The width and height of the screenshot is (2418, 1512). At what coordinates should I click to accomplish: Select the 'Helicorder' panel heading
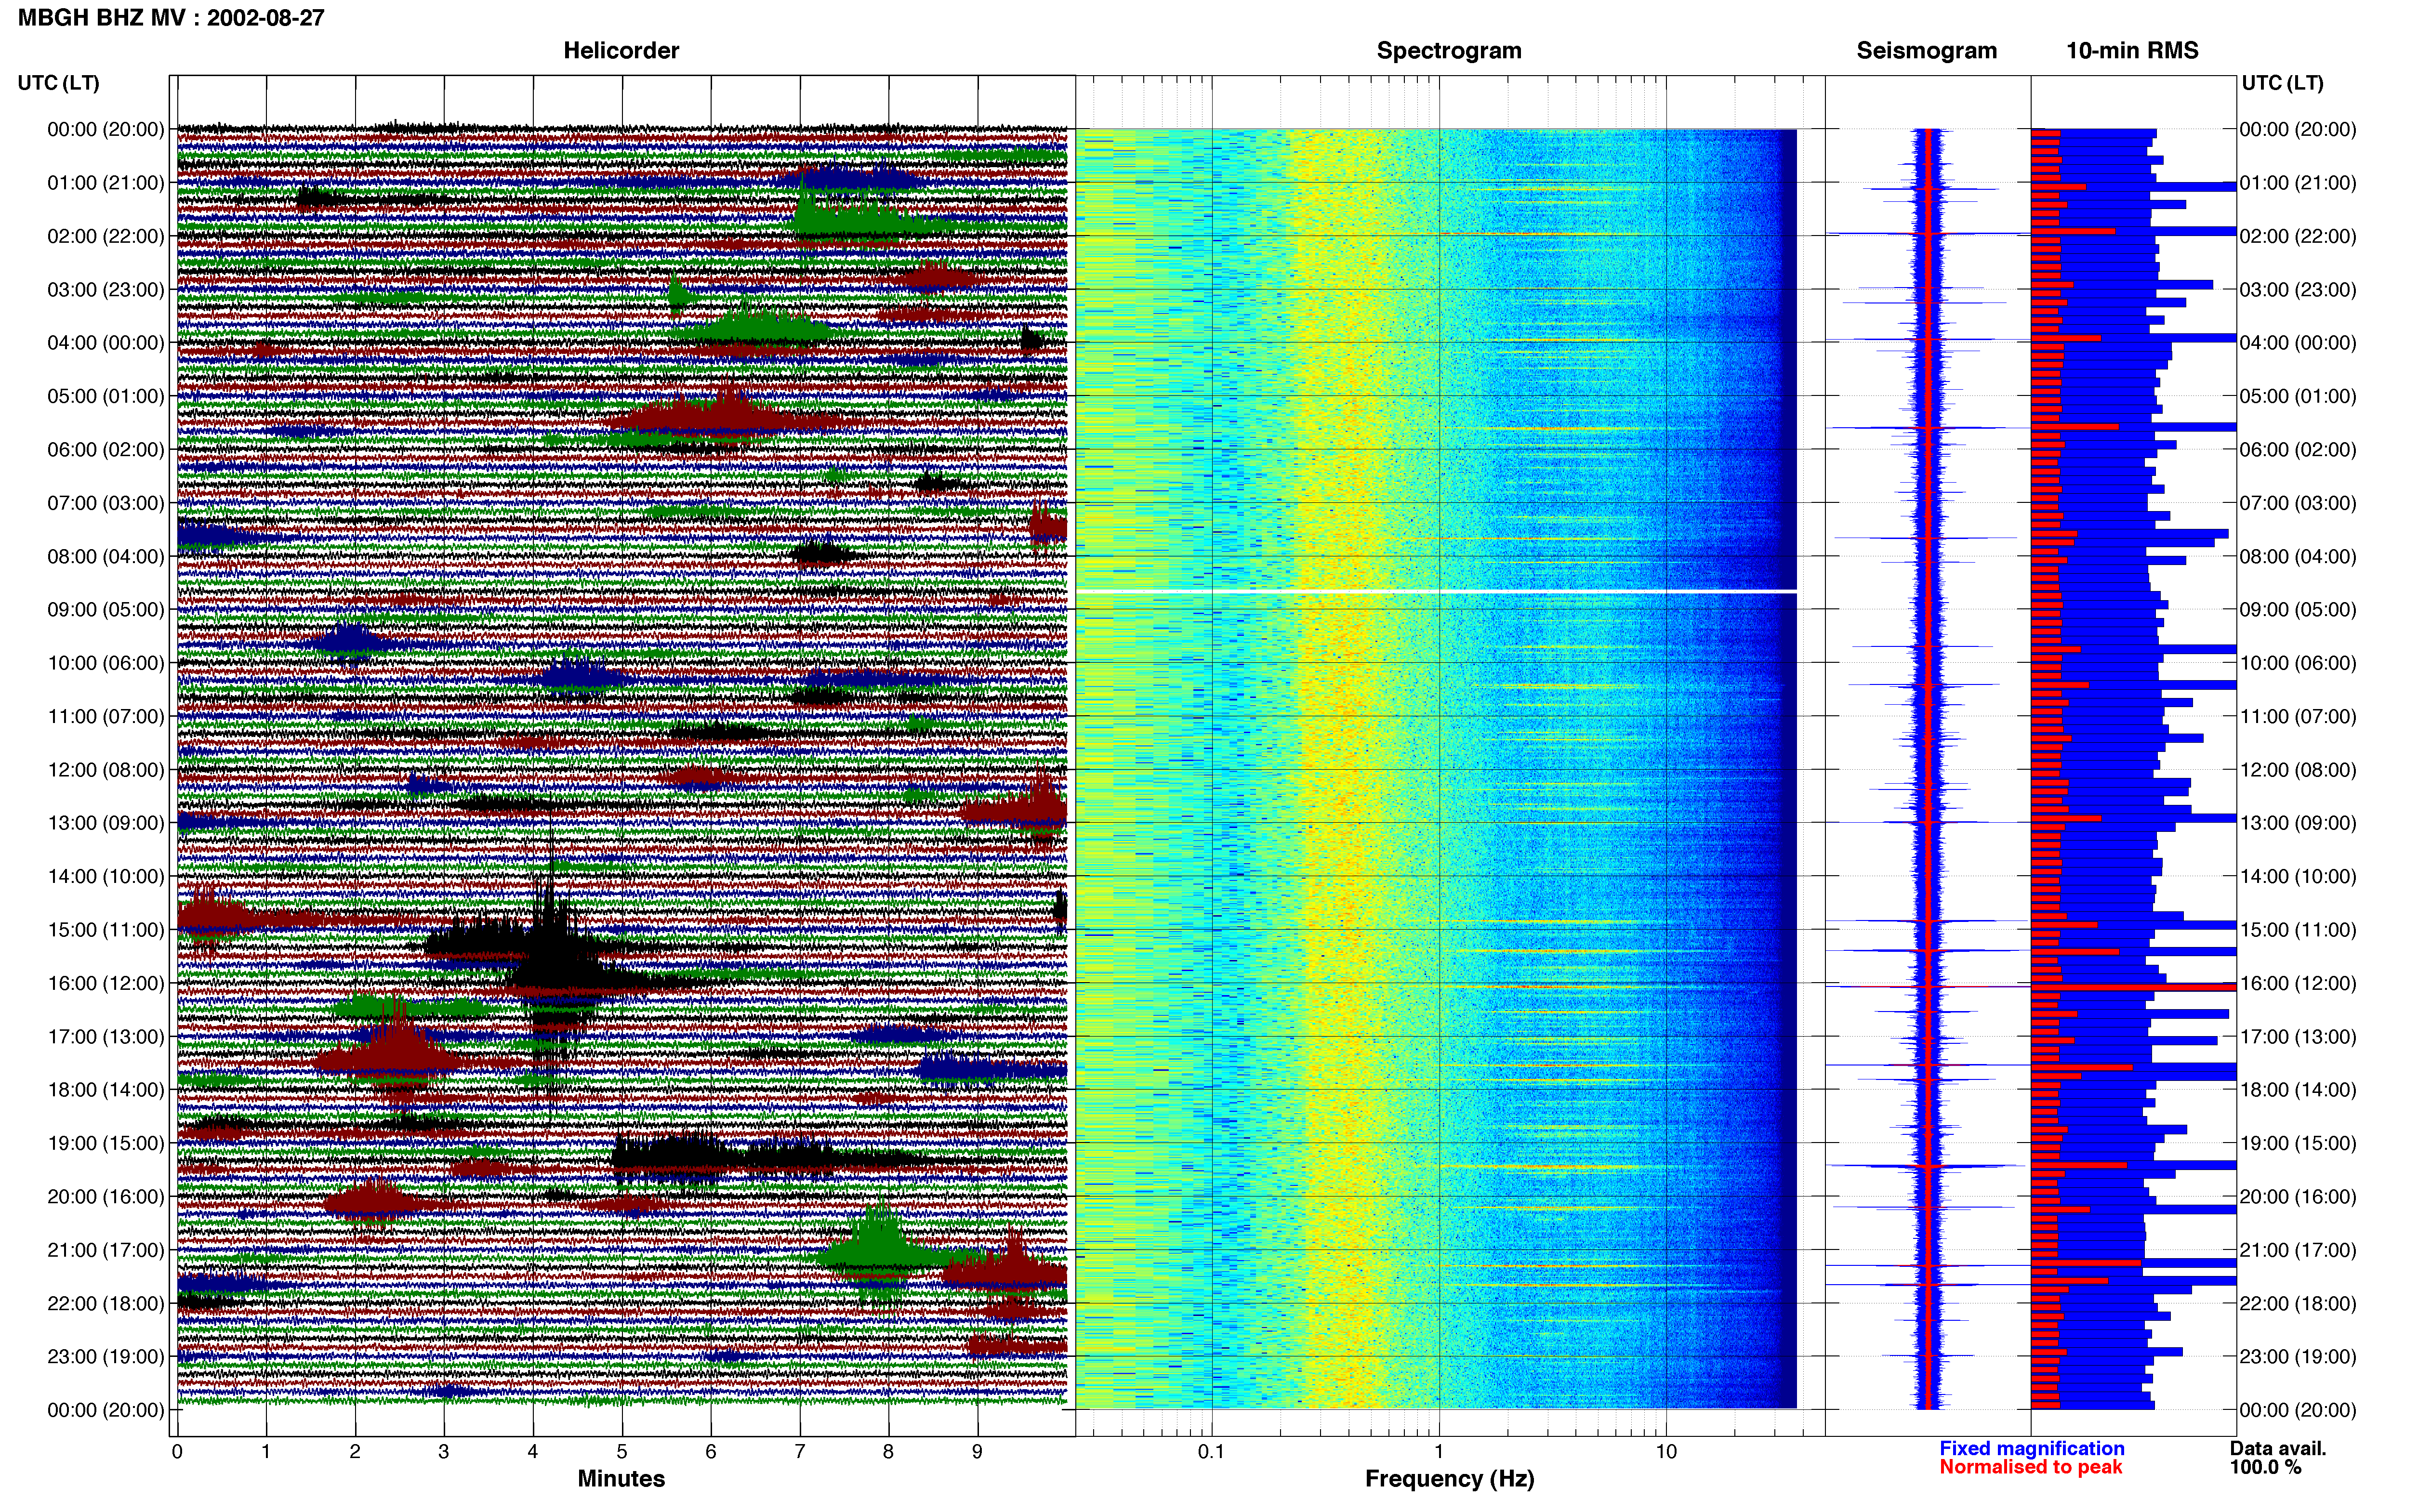621,51
